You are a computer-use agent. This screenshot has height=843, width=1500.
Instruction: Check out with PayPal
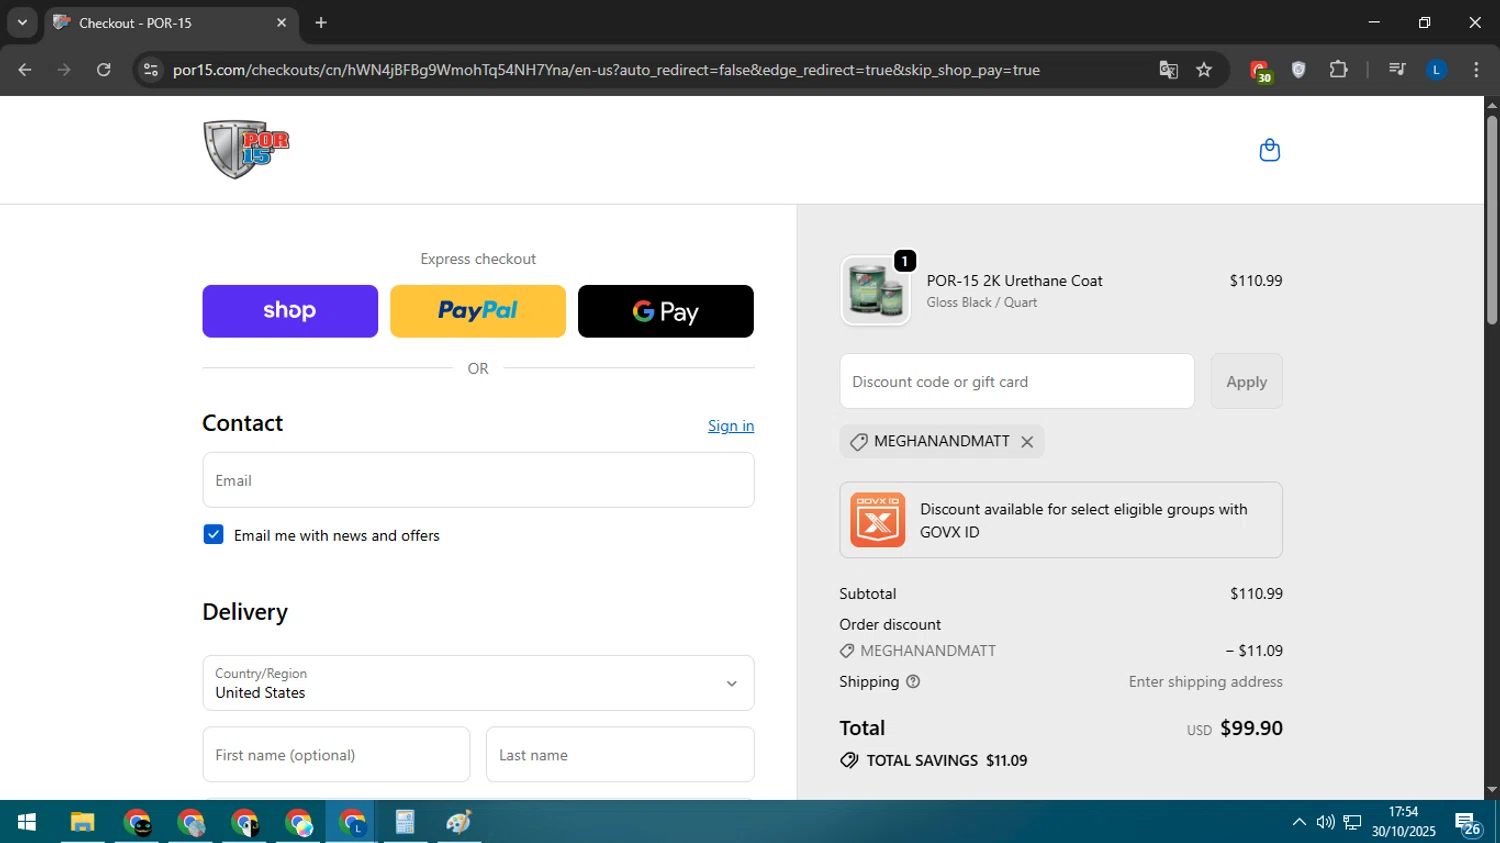click(x=478, y=311)
